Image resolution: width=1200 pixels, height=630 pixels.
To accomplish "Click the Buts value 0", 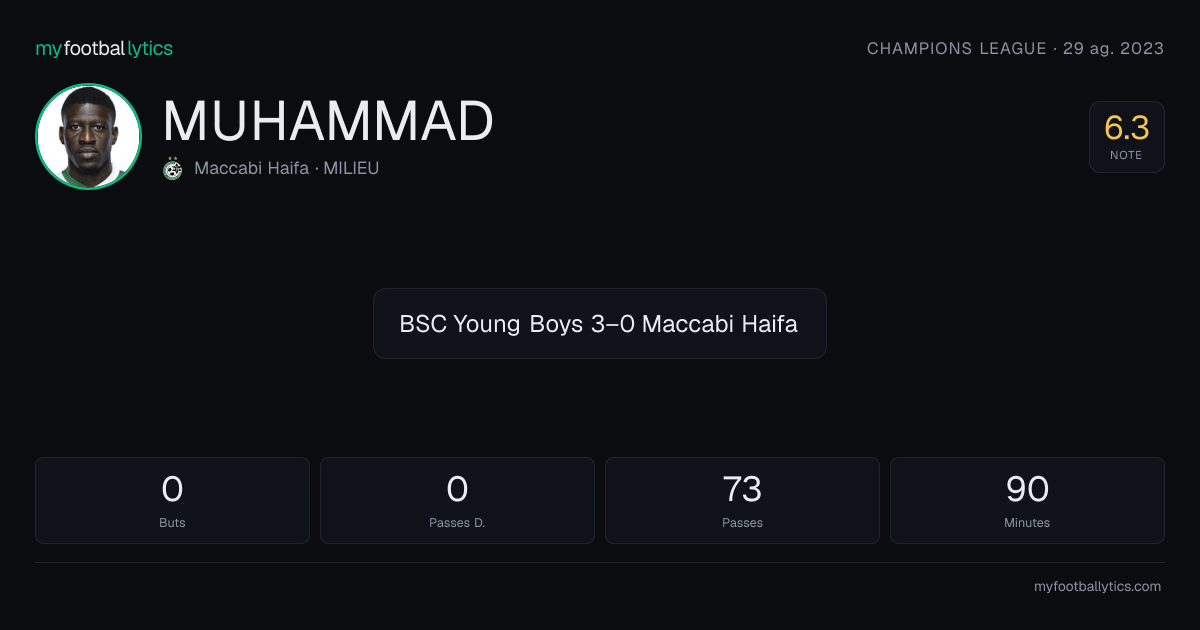I will point(172,489).
